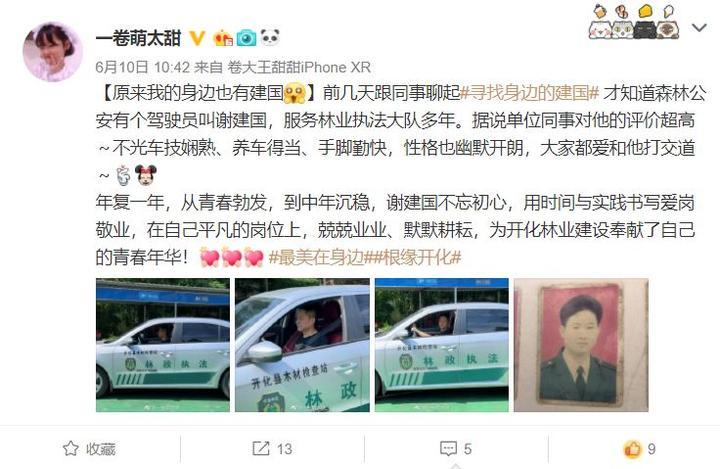Click the panda badge icon

tap(270, 37)
